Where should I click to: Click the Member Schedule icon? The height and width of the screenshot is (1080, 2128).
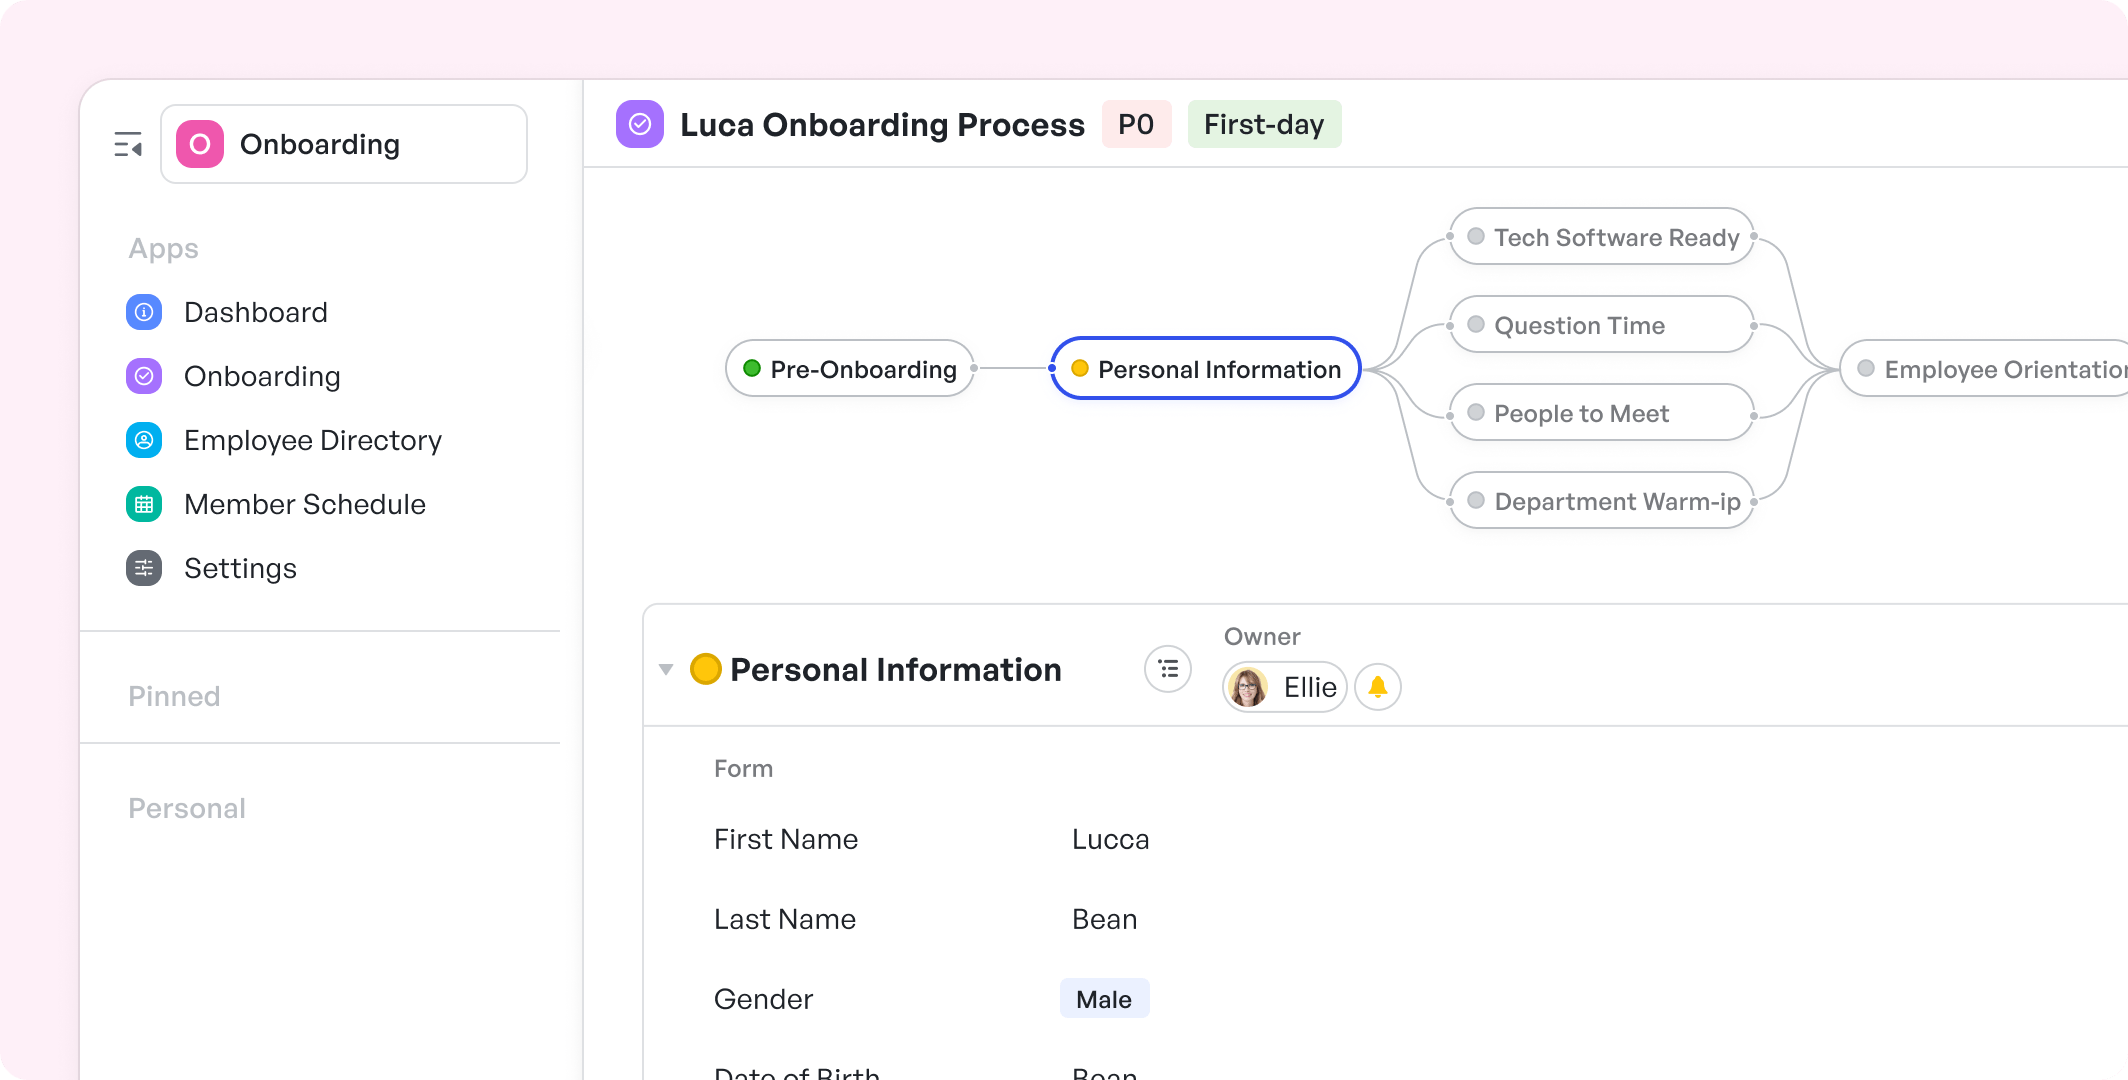pyautogui.click(x=143, y=503)
